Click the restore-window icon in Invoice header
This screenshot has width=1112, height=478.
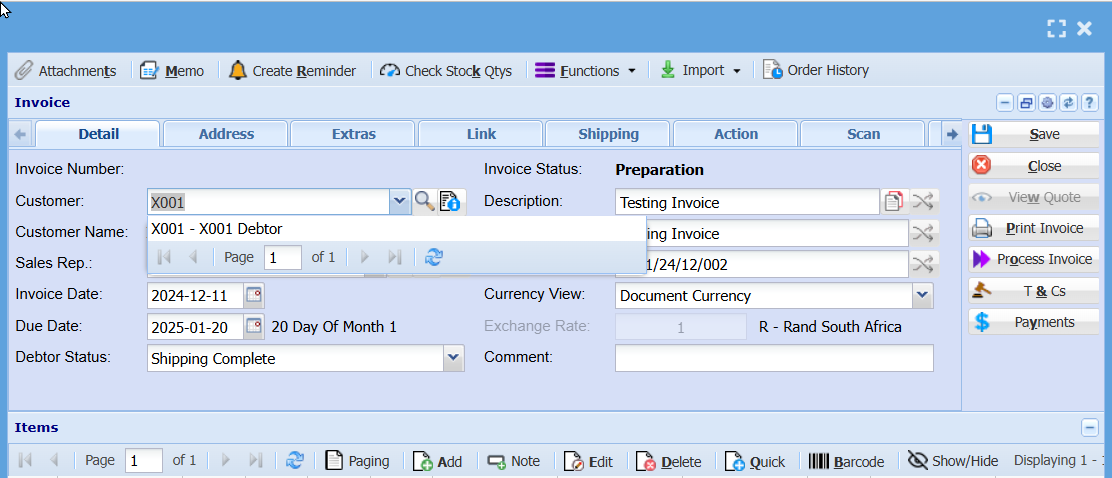[x=1026, y=103]
